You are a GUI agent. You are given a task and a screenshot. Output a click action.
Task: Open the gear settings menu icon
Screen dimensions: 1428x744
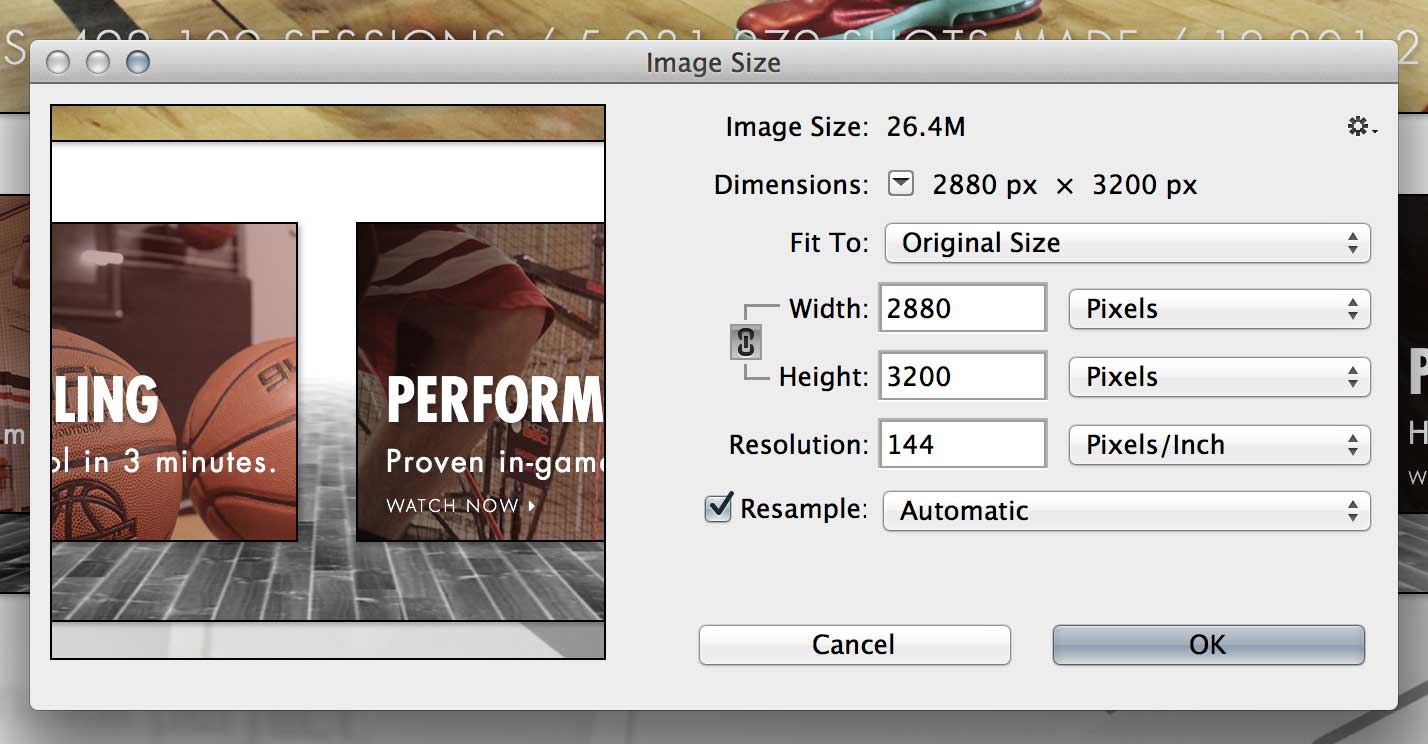[x=1361, y=128]
